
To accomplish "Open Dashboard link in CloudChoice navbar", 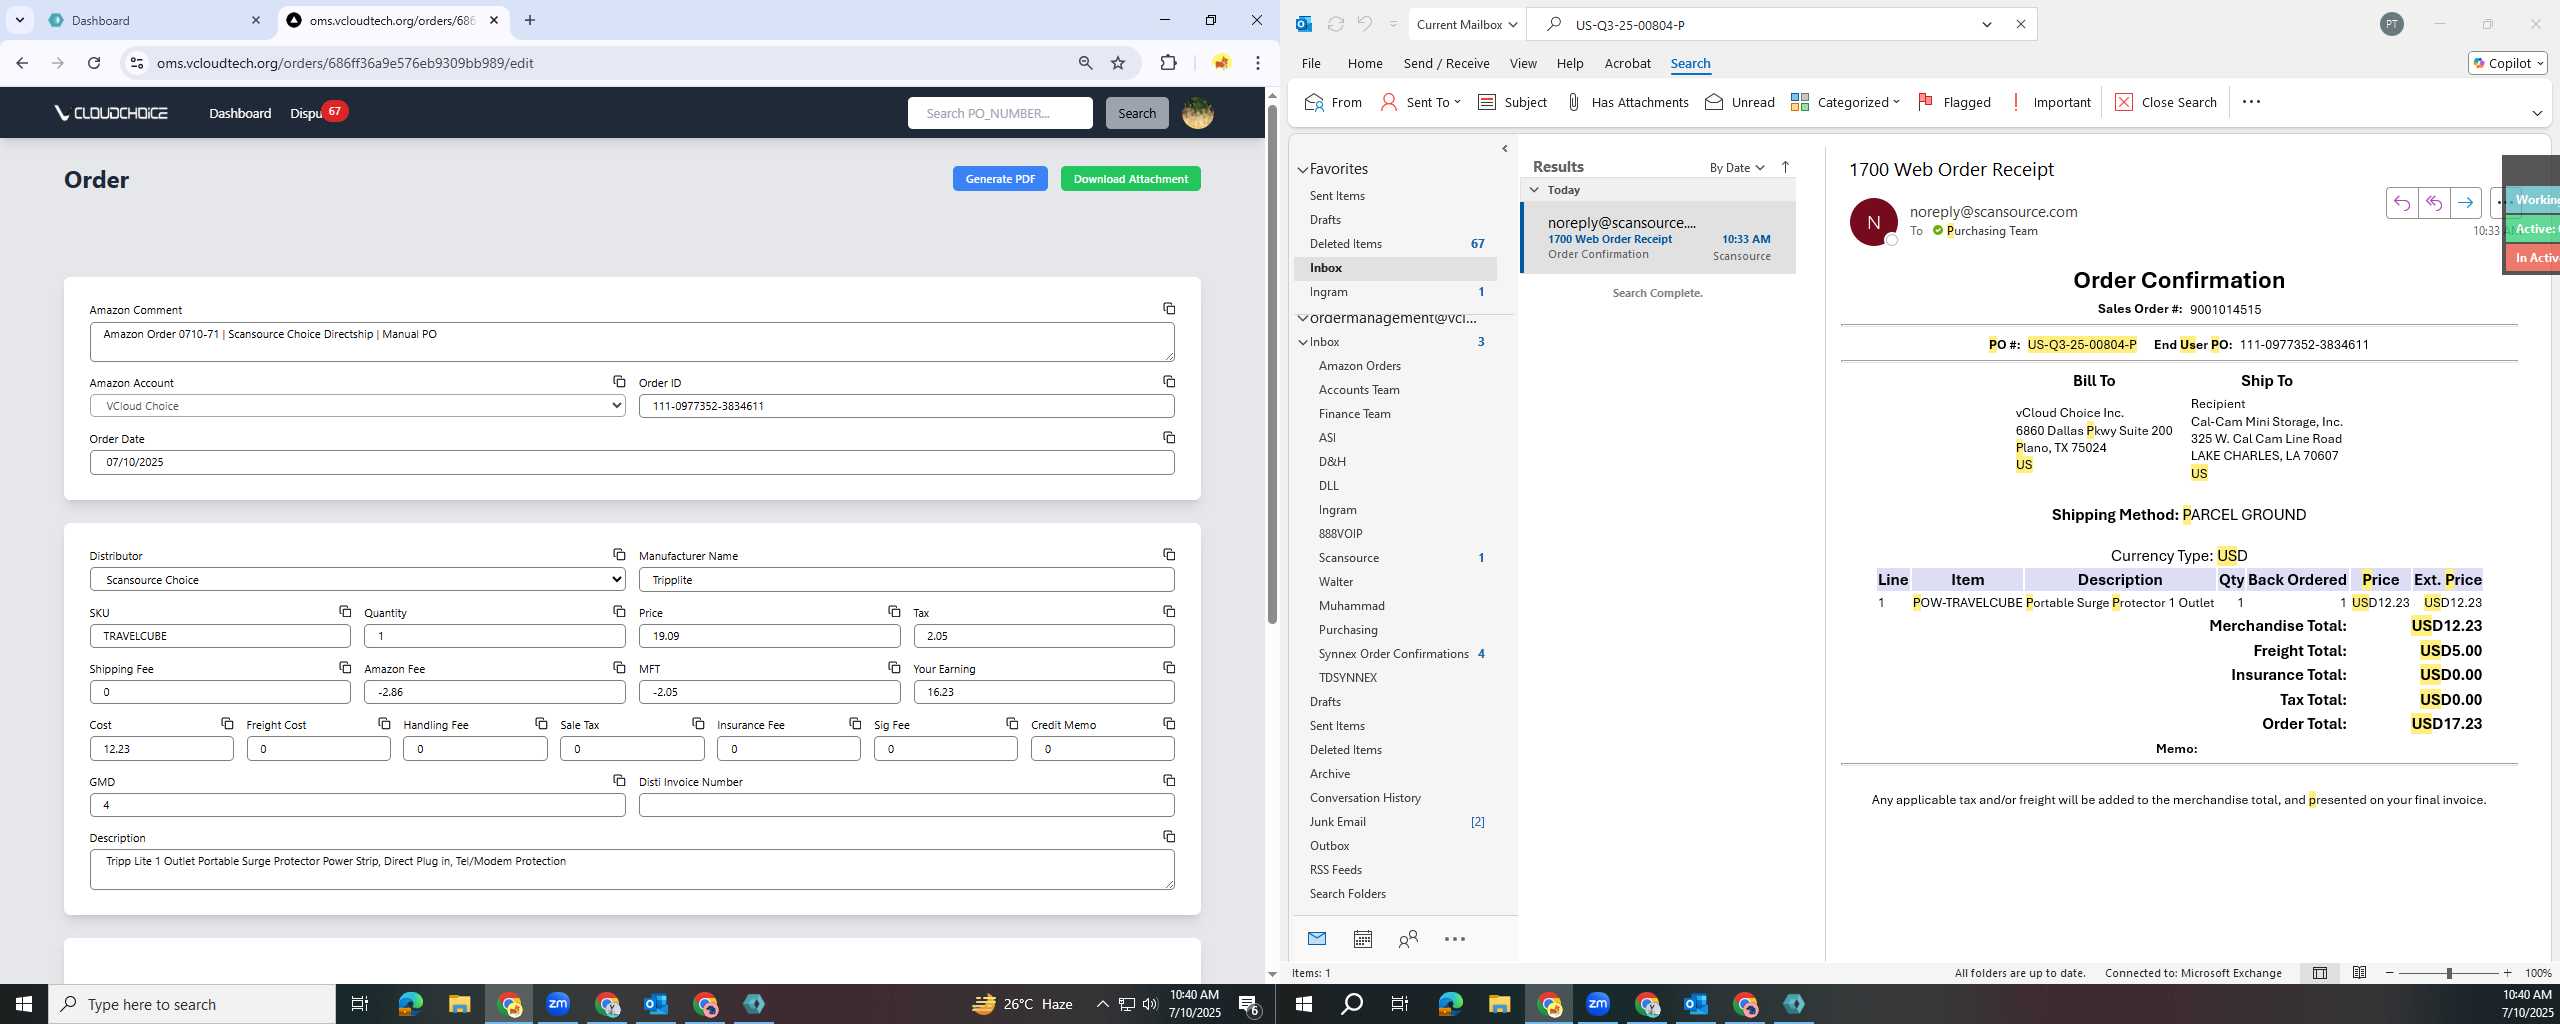I will coord(240,113).
